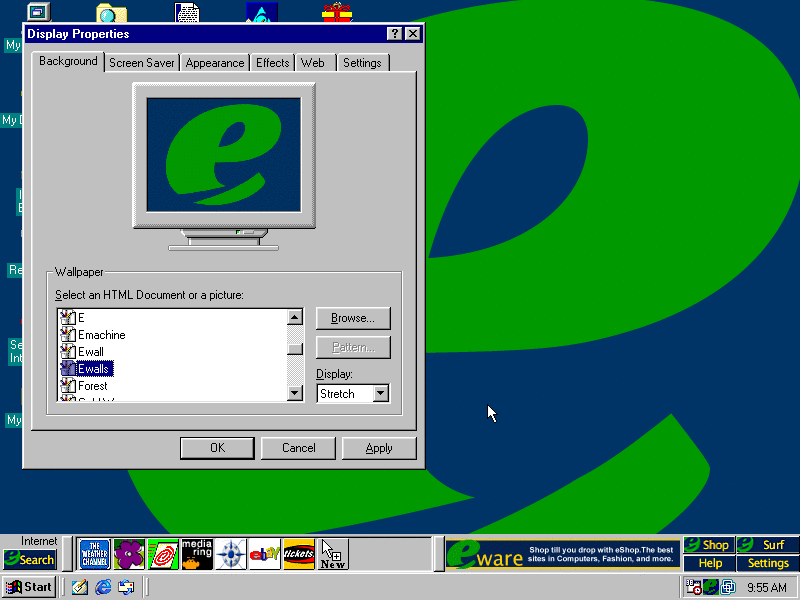Switch to the Screen Saver tab
This screenshot has height=600, width=800.
point(142,63)
